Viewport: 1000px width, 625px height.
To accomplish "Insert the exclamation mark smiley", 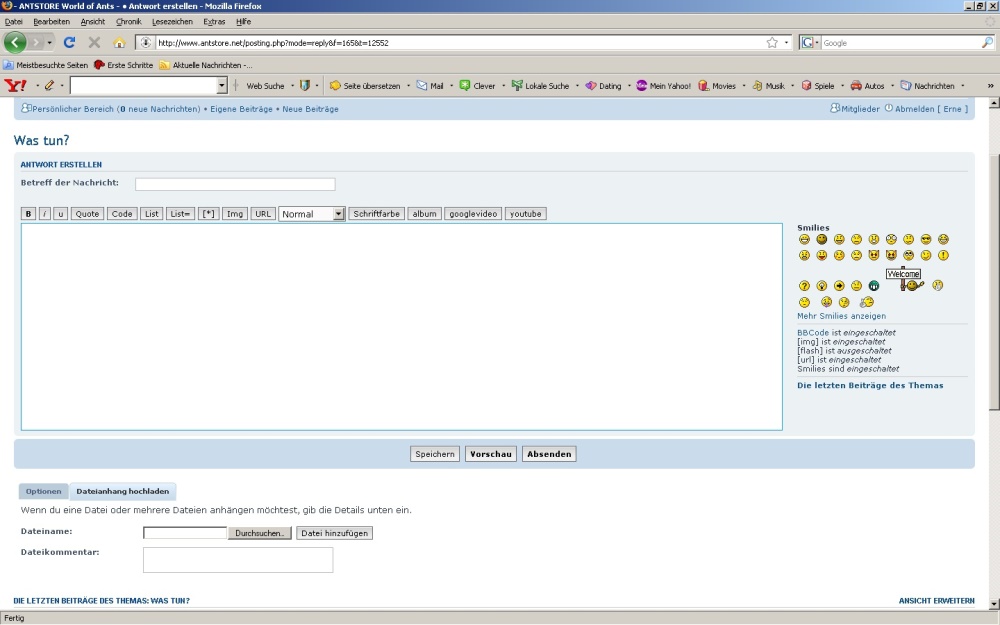I will (943, 256).
